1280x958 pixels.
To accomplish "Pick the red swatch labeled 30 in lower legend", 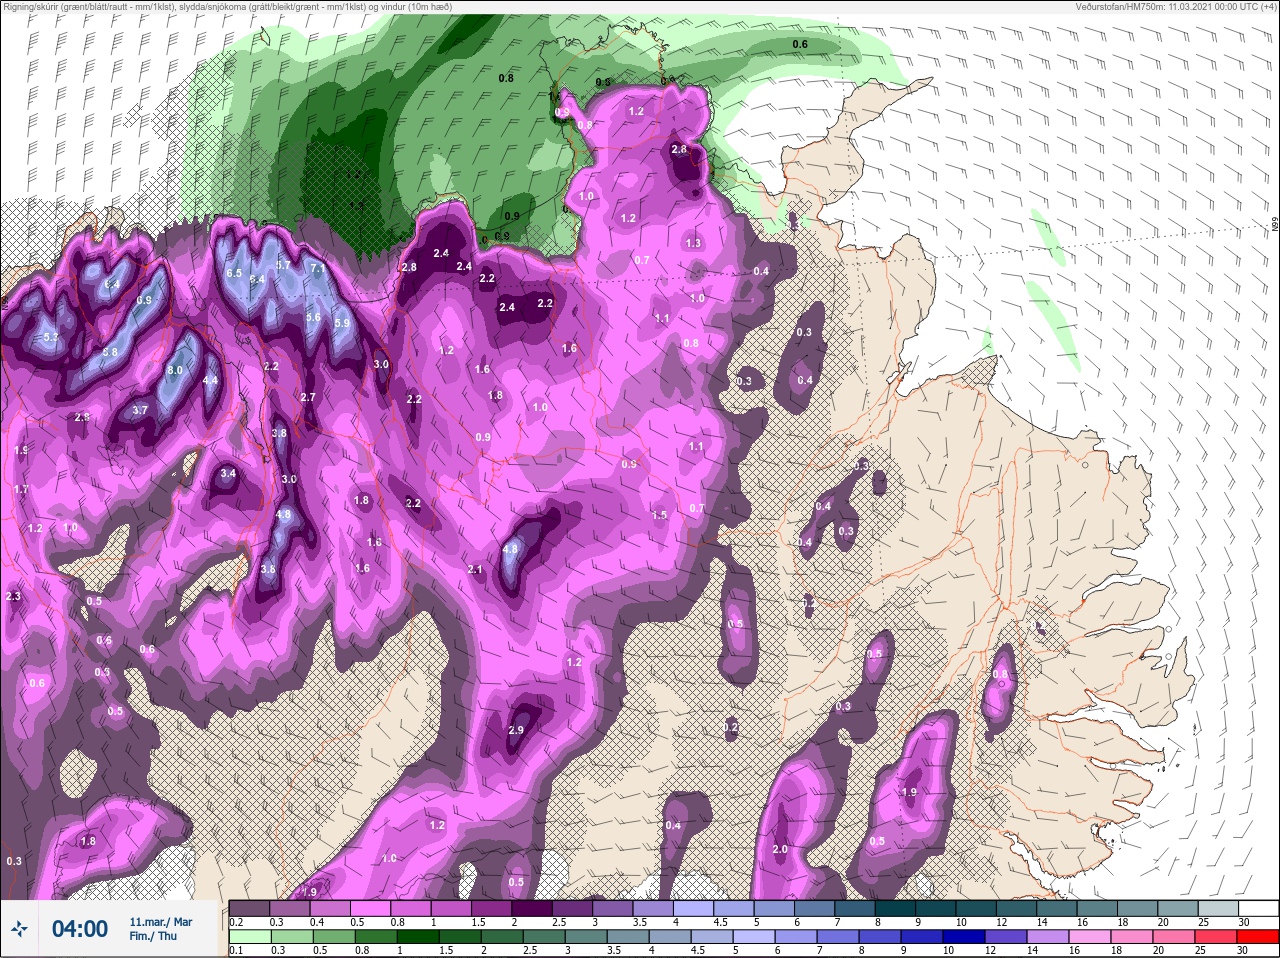I will tap(1259, 938).
